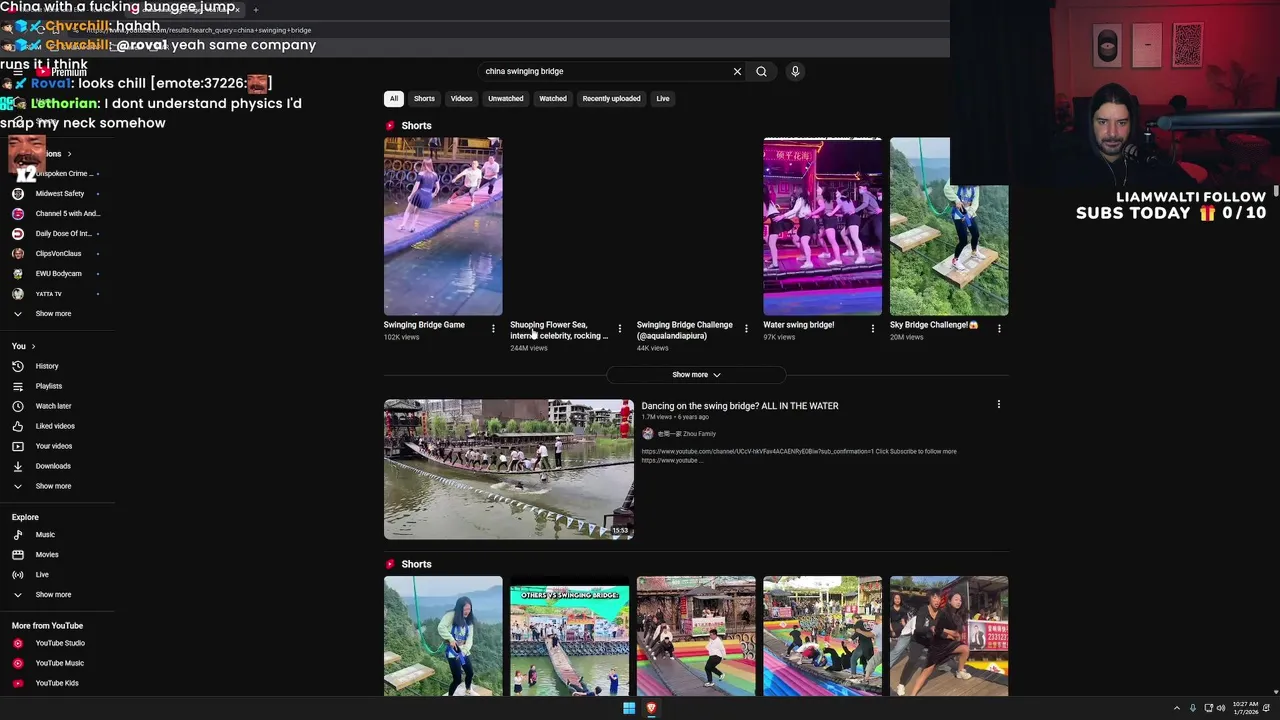This screenshot has height=720, width=1280.
Task: Open ClipsVonClaus channel subscription
Action: tap(59, 254)
